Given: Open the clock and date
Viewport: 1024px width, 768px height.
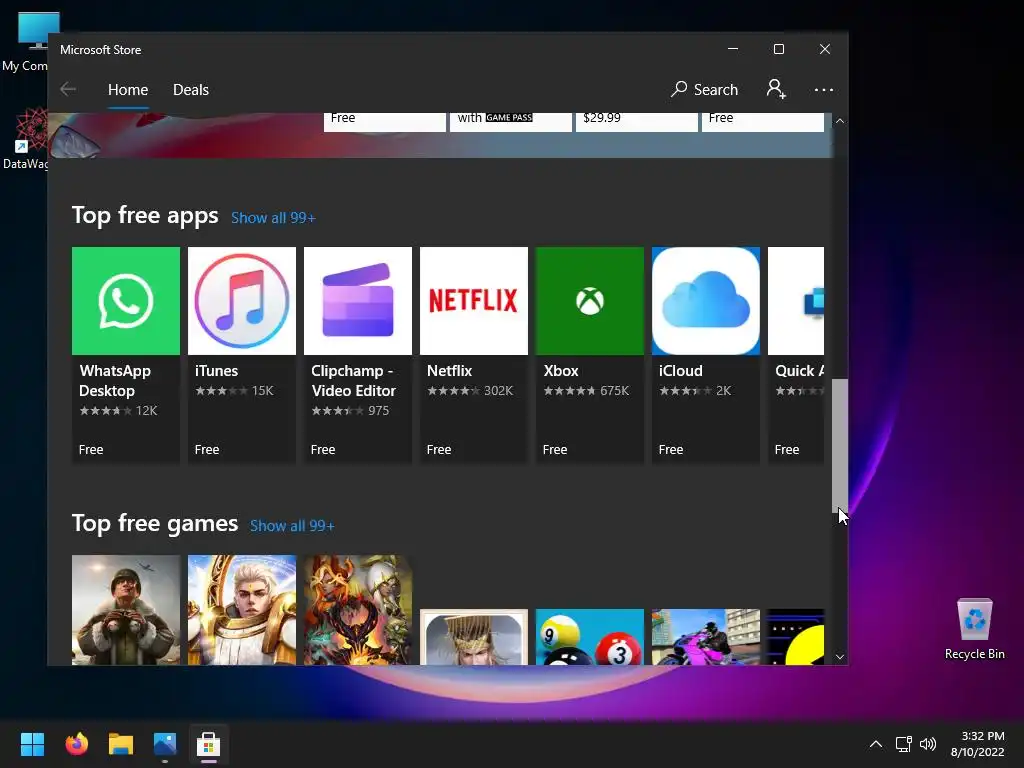Looking at the screenshot, I should (977, 744).
